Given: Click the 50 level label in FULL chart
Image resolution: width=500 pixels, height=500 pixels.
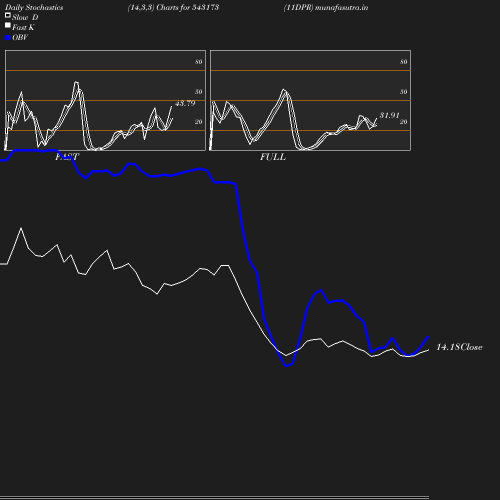Looking at the screenshot, I should (404, 92).
